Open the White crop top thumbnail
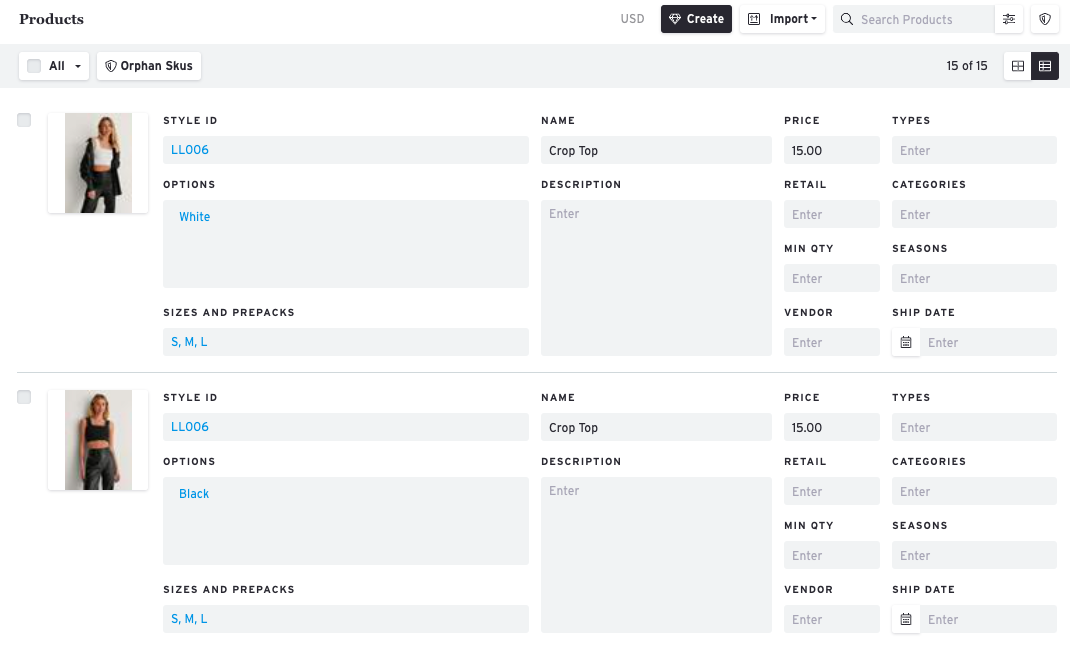Viewport: 1070px width, 648px height. coord(97,162)
